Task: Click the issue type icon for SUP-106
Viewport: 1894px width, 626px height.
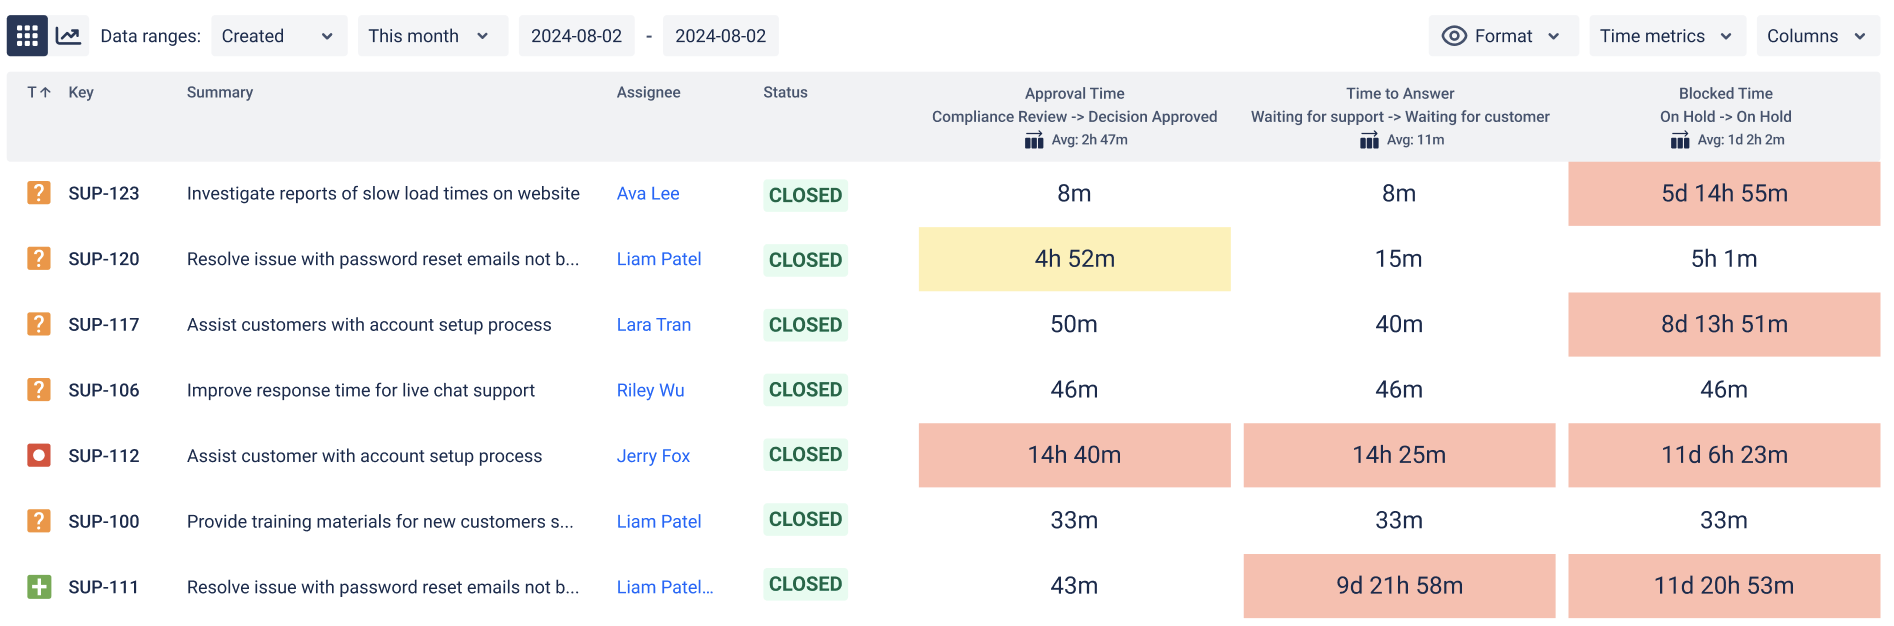Action: click(x=39, y=390)
